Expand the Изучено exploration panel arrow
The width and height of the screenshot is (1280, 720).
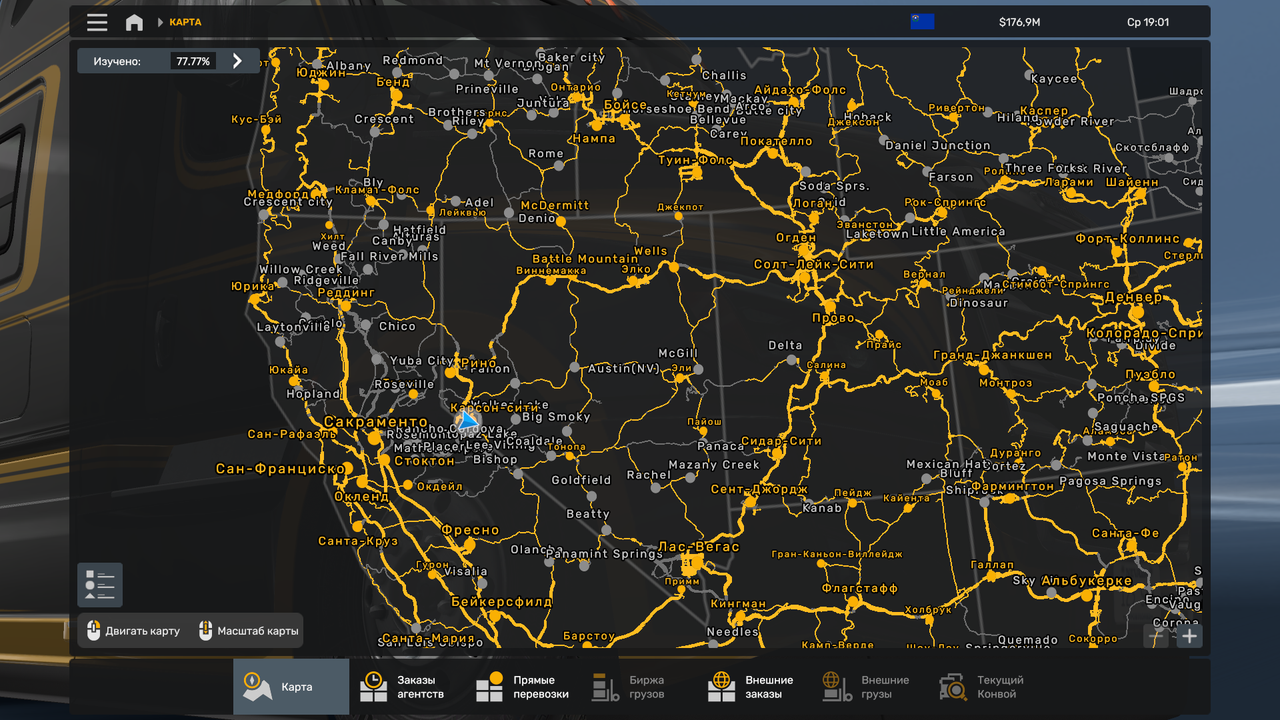click(237, 61)
